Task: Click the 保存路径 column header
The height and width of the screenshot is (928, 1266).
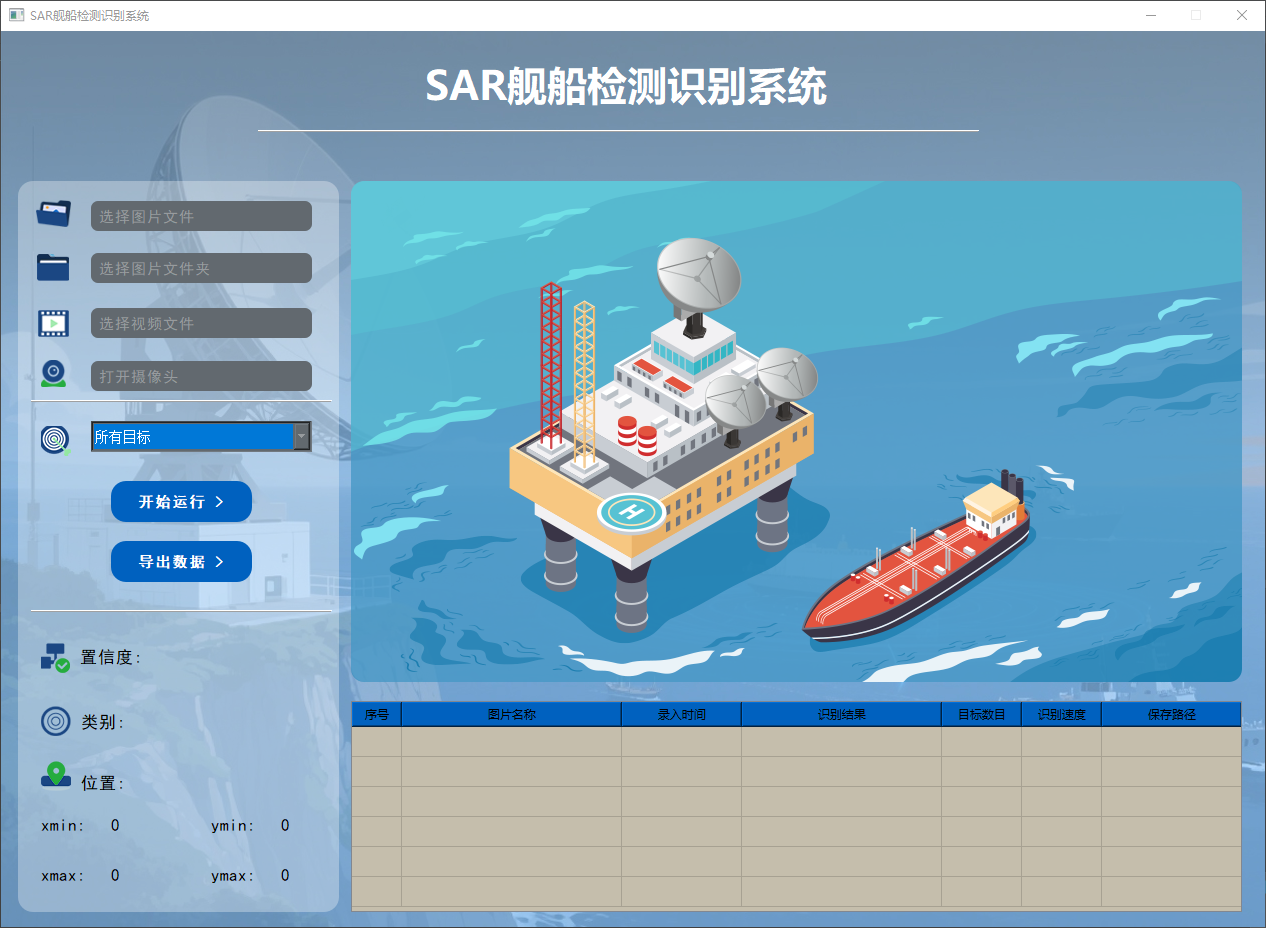Action: click(x=1172, y=714)
